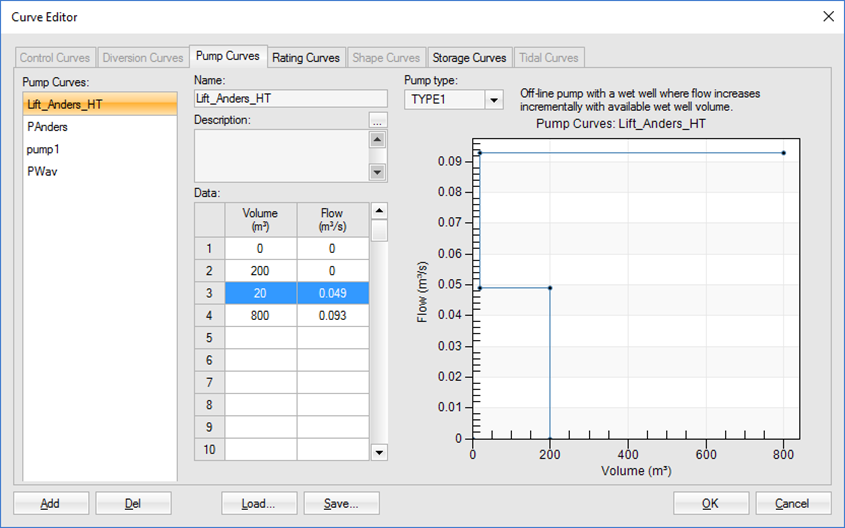Open the Rating Curves tab
Viewport: 845px width, 528px height.
point(306,58)
